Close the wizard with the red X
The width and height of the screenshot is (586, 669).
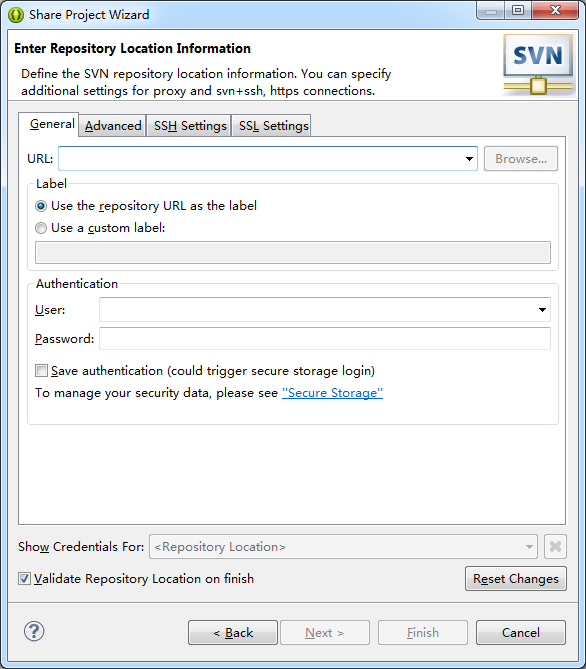point(555,10)
